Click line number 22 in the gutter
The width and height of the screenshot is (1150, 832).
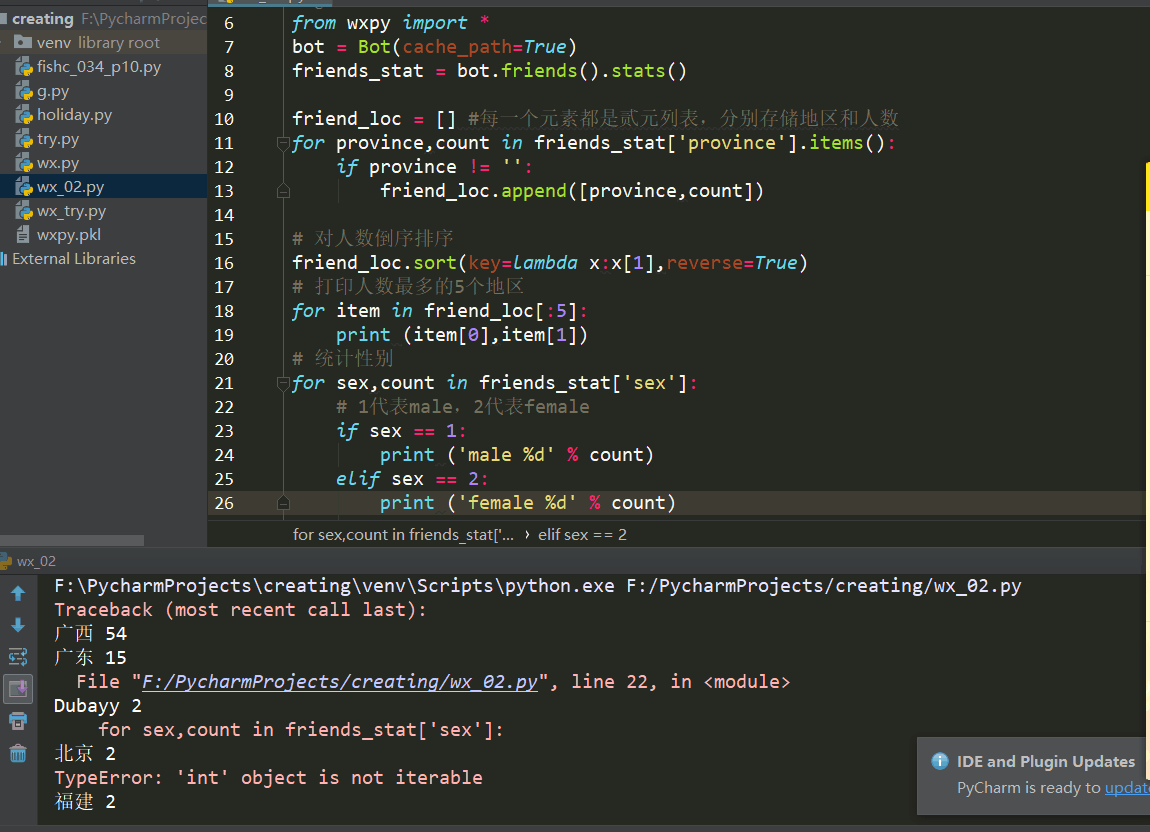[x=224, y=407]
